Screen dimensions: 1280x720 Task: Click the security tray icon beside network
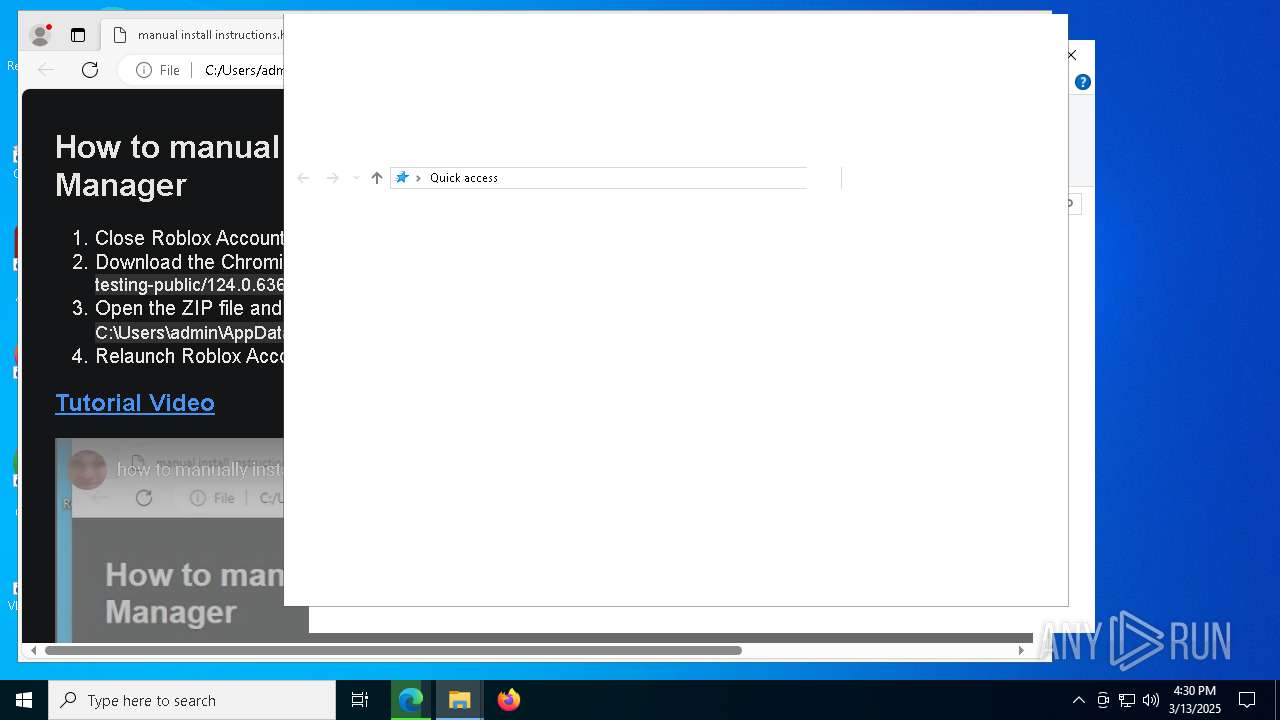click(x=1103, y=700)
